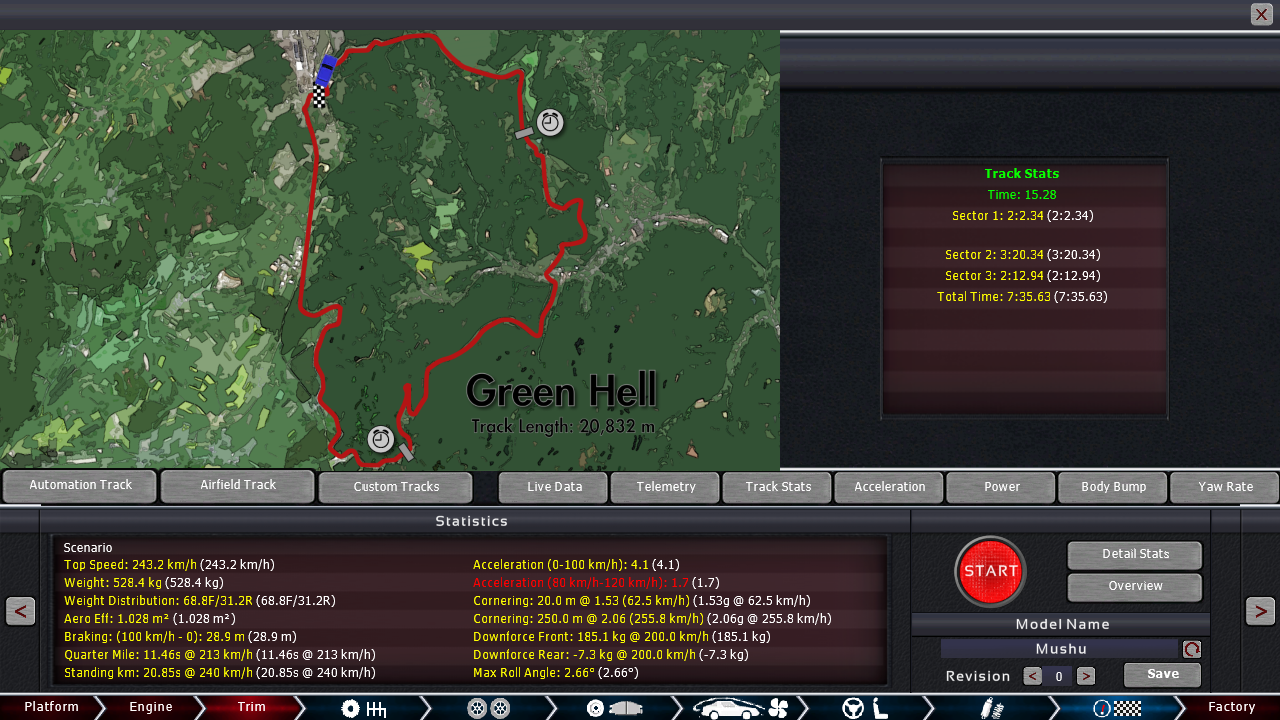Open the drivetrain and gearbox tab icon
Image resolution: width=1280 pixels, height=720 pixels.
363,708
